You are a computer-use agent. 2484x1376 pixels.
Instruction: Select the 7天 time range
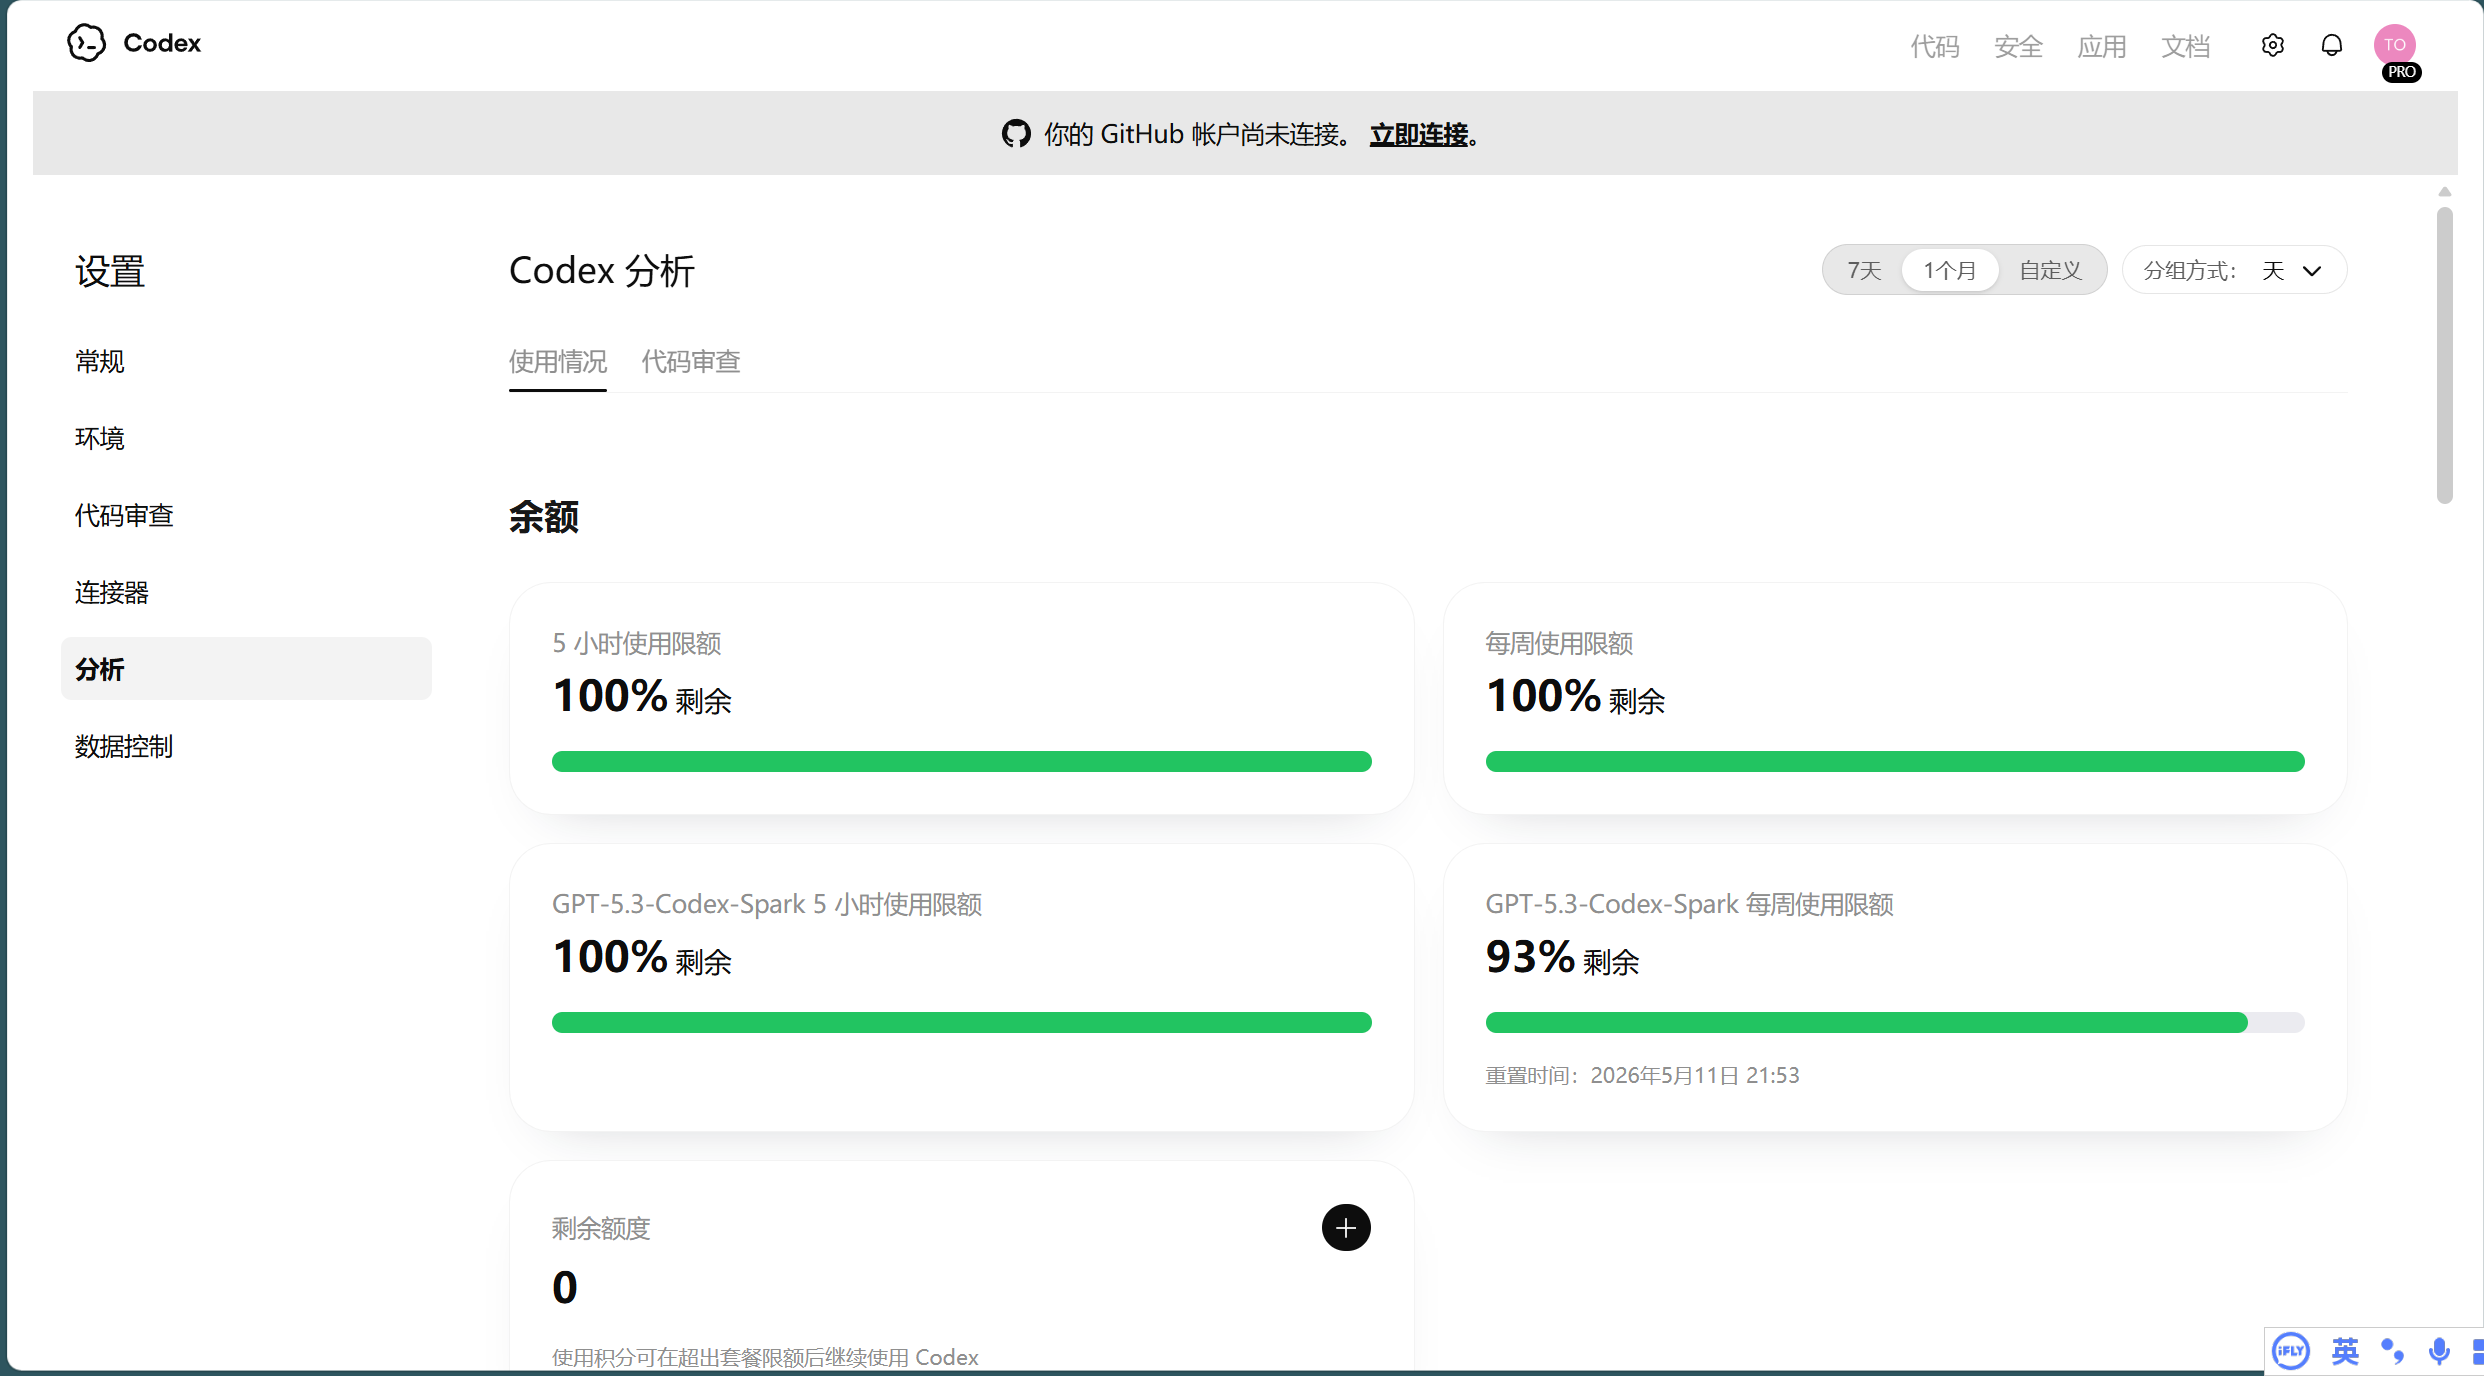1864,270
